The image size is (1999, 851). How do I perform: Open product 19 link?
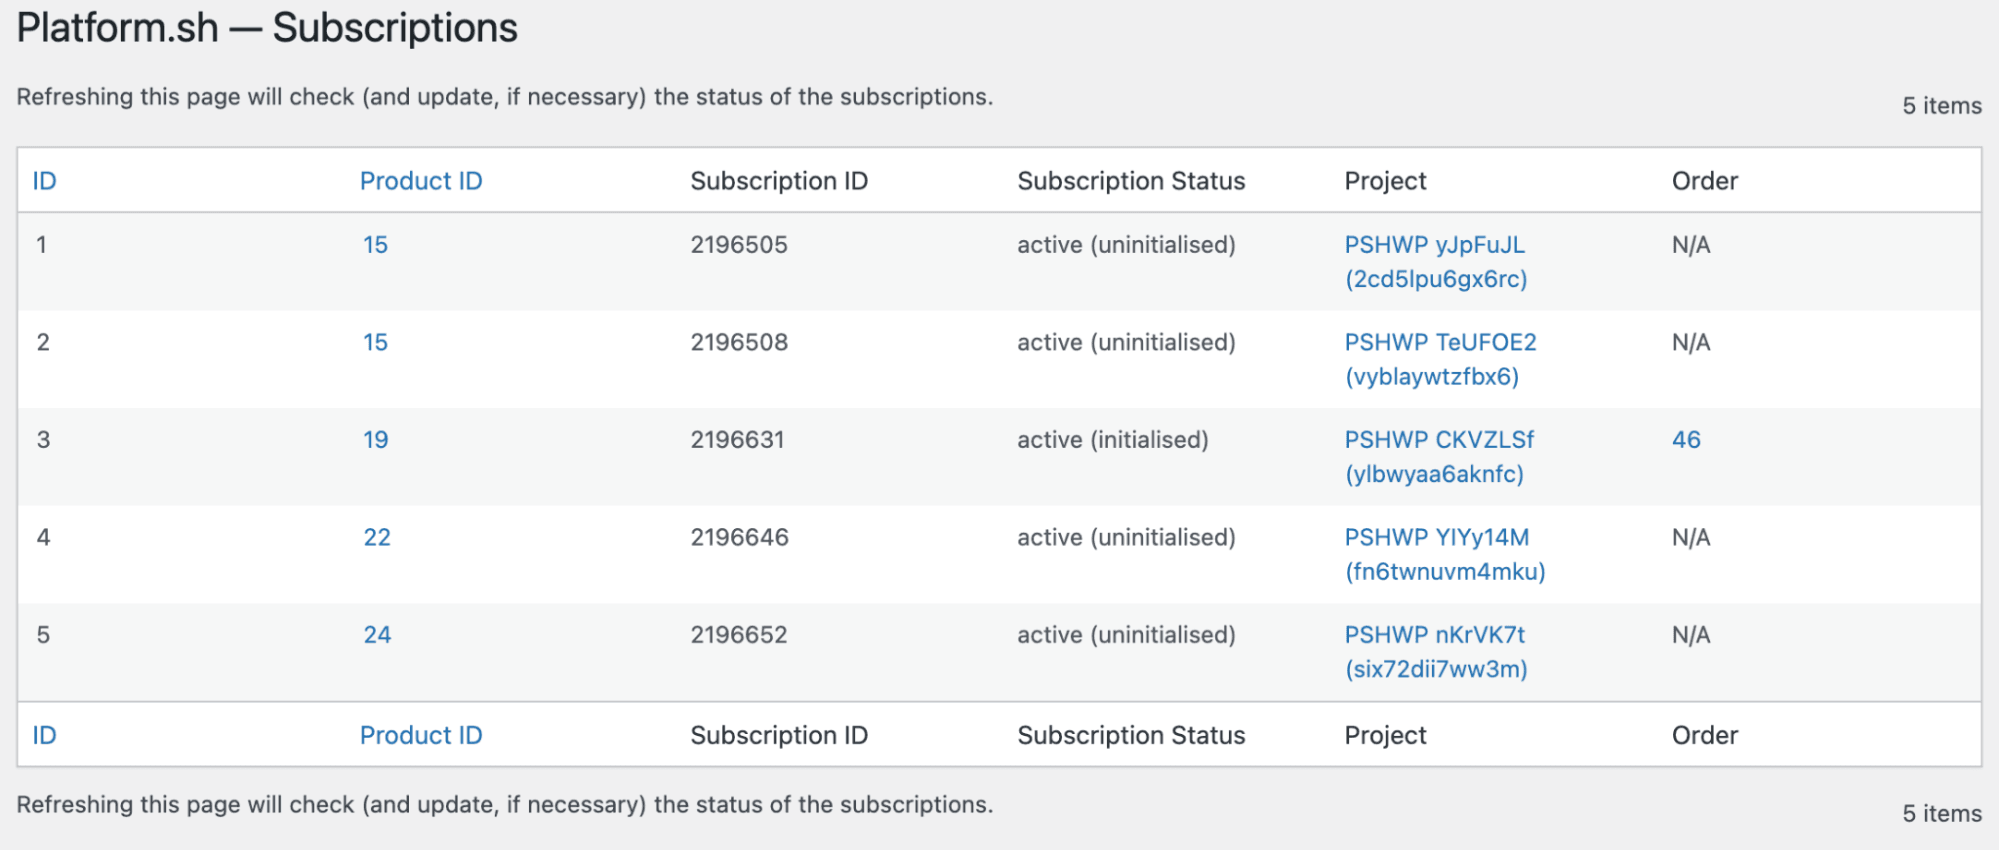click(x=376, y=440)
